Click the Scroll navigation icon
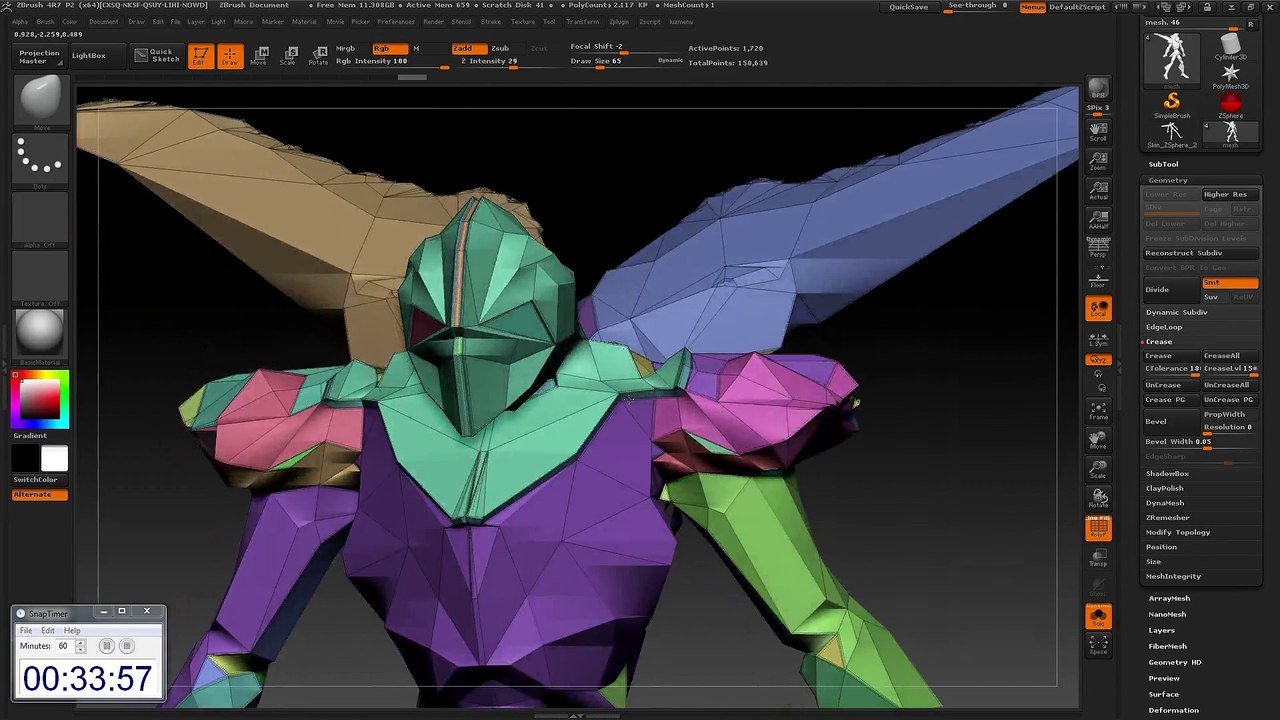1280x720 pixels. [x=1098, y=130]
